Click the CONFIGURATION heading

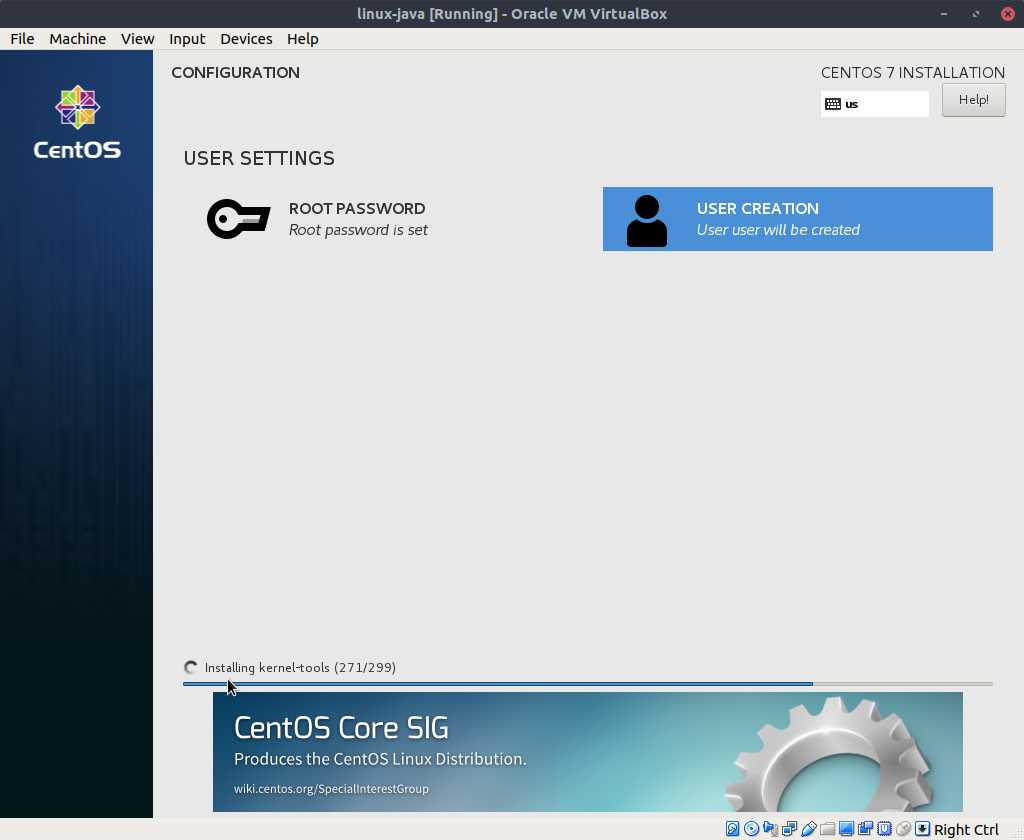tap(235, 73)
